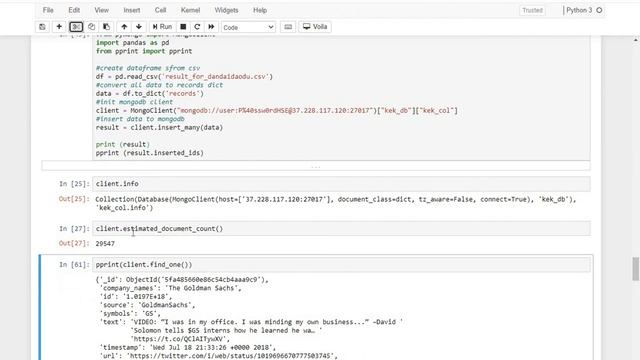Click the twitter.com url in output
The width and height of the screenshot is (640, 360).
[x=232, y=356]
